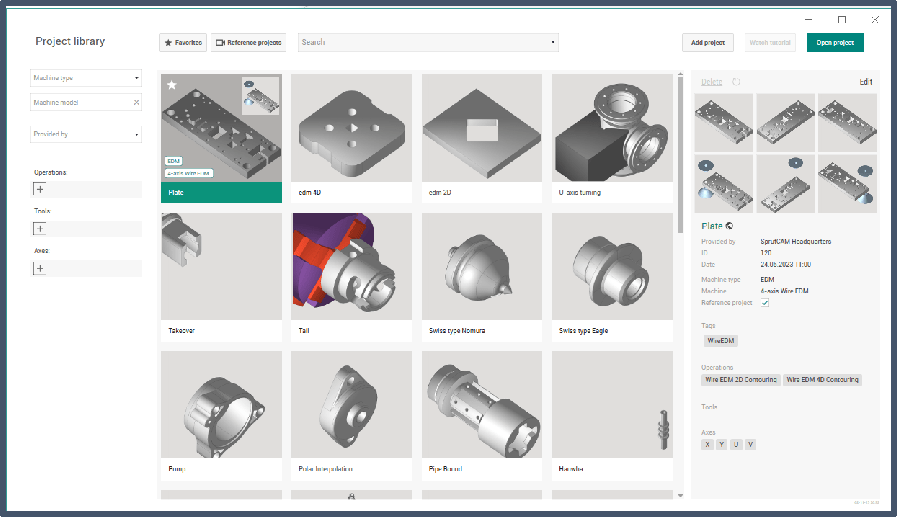Minimize the Project library window
This screenshot has height=518, width=898.
click(809, 19)
